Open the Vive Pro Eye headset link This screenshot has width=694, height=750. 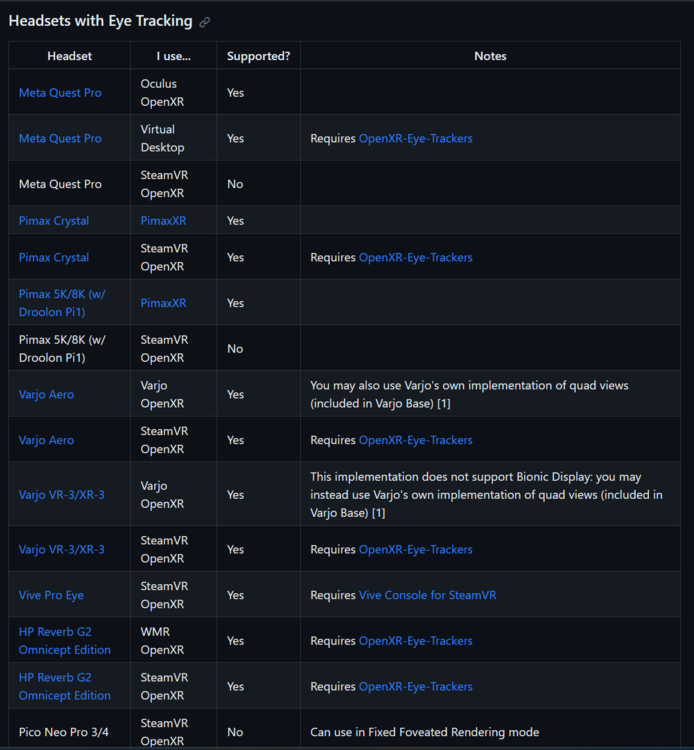click(51, 596)
